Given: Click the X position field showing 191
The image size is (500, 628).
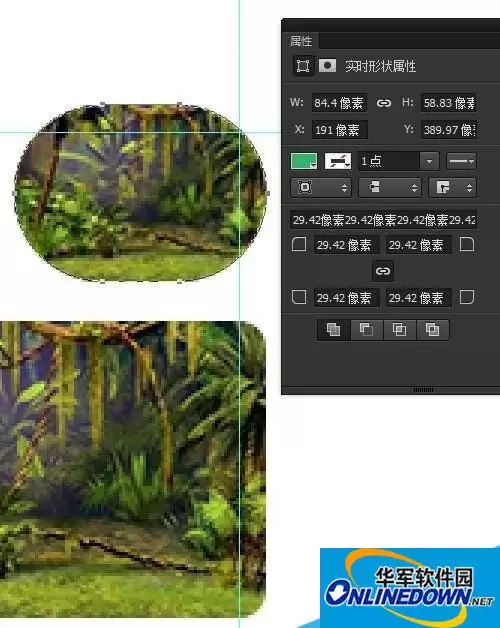Looking at the screenshot, I should 339,130.
